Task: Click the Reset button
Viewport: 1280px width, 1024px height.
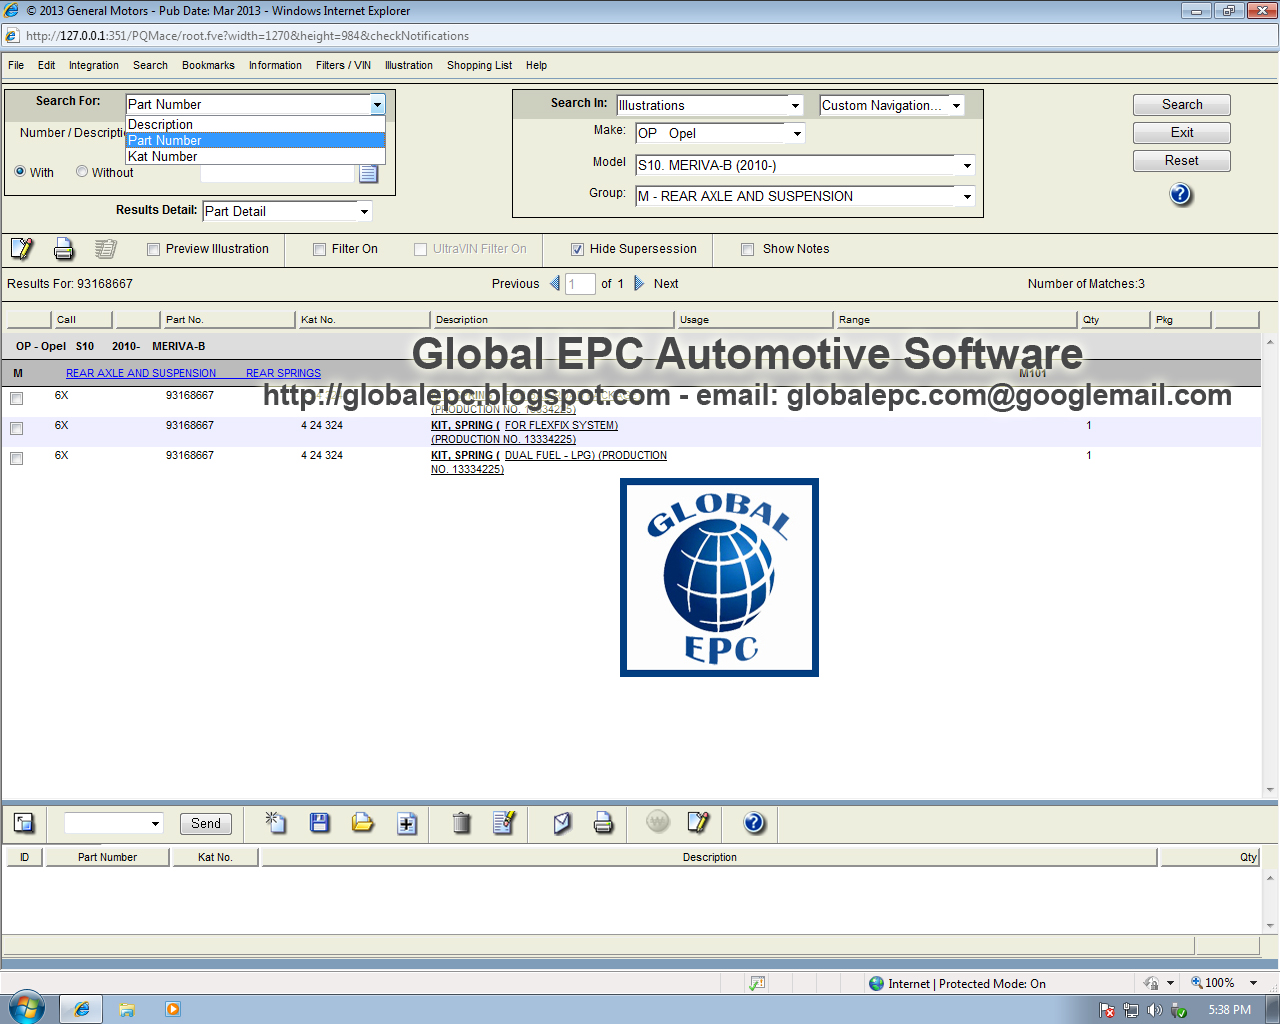Action: [1182, 160]
